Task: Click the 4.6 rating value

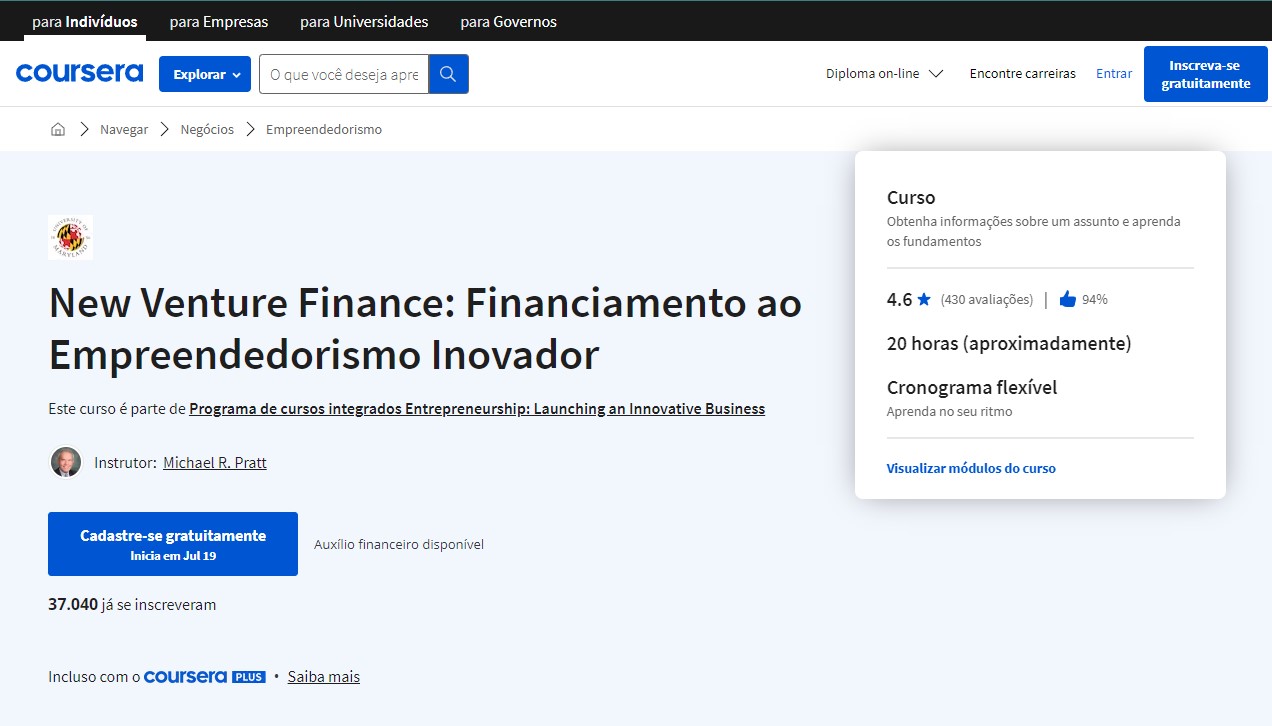Action: pyautogui.click(x=899, y=299)
